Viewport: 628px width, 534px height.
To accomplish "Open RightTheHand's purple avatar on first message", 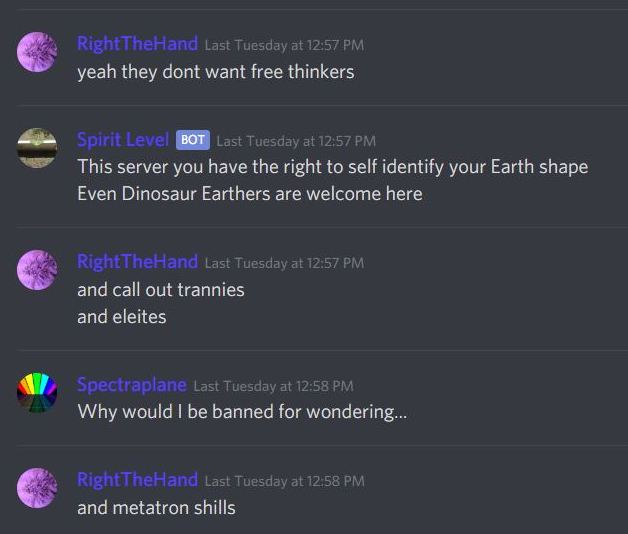I will (37, 52).
